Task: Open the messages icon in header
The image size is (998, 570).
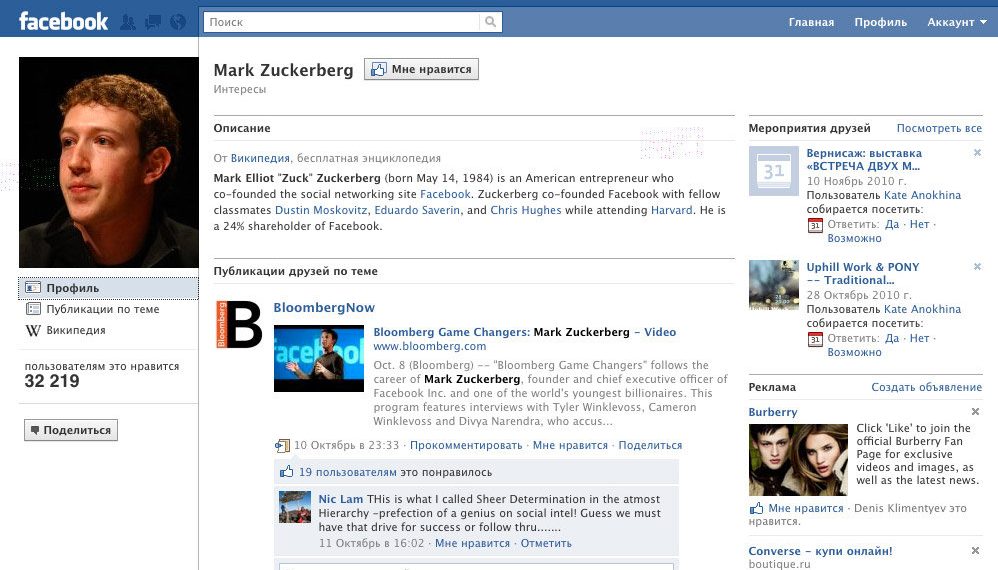Action: 153,22
